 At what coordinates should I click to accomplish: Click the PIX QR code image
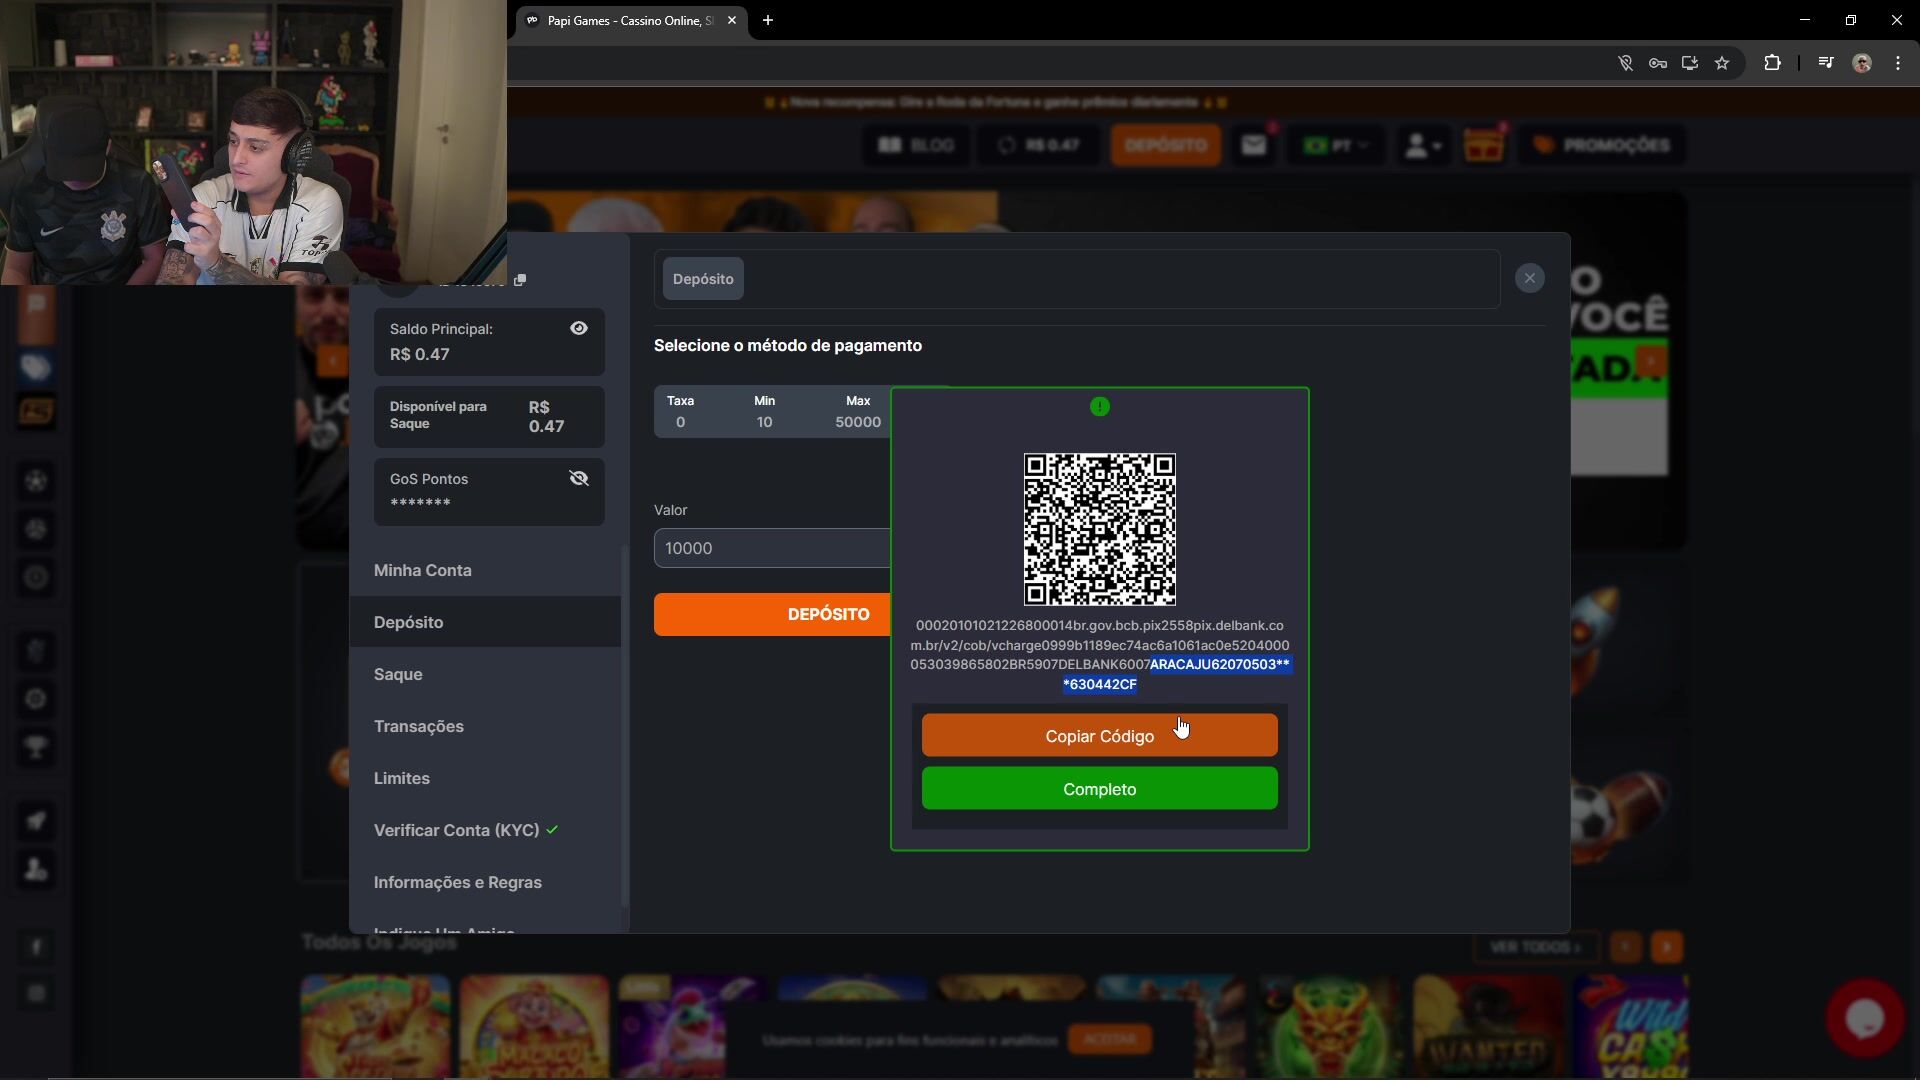coord(1099,529)
